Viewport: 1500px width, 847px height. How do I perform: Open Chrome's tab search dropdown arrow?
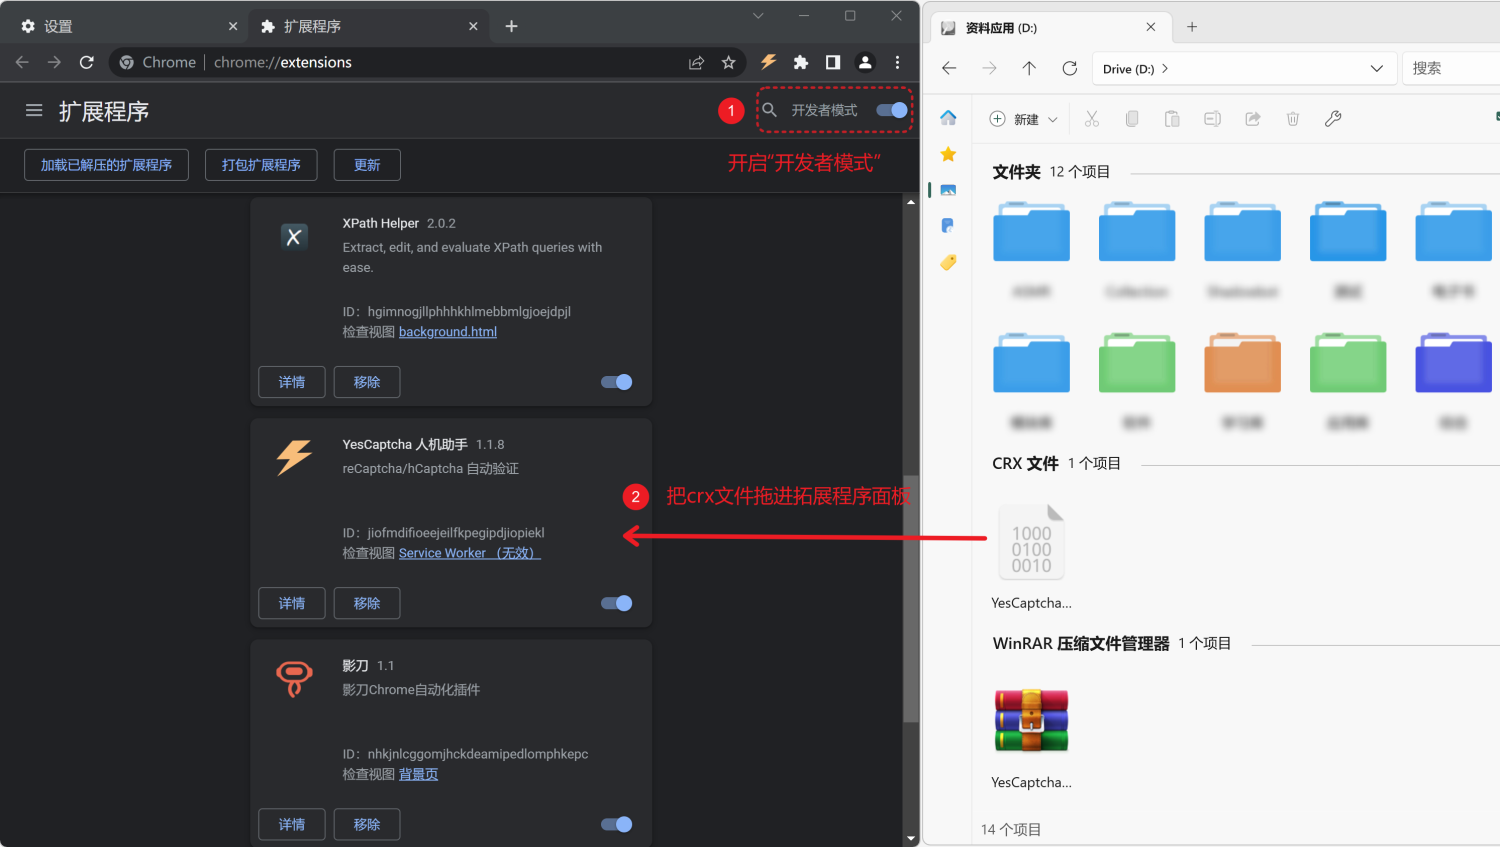[758, 16]
